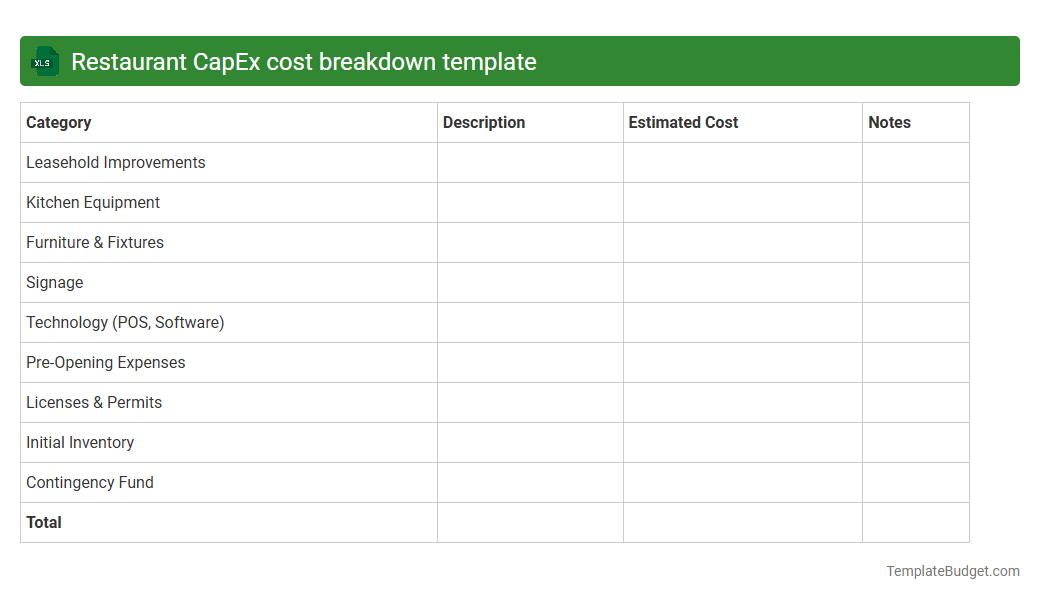Select the Signage category cell
This screenshot has height=600, width=1040.
pyautogui.click(x=55, y=282)
